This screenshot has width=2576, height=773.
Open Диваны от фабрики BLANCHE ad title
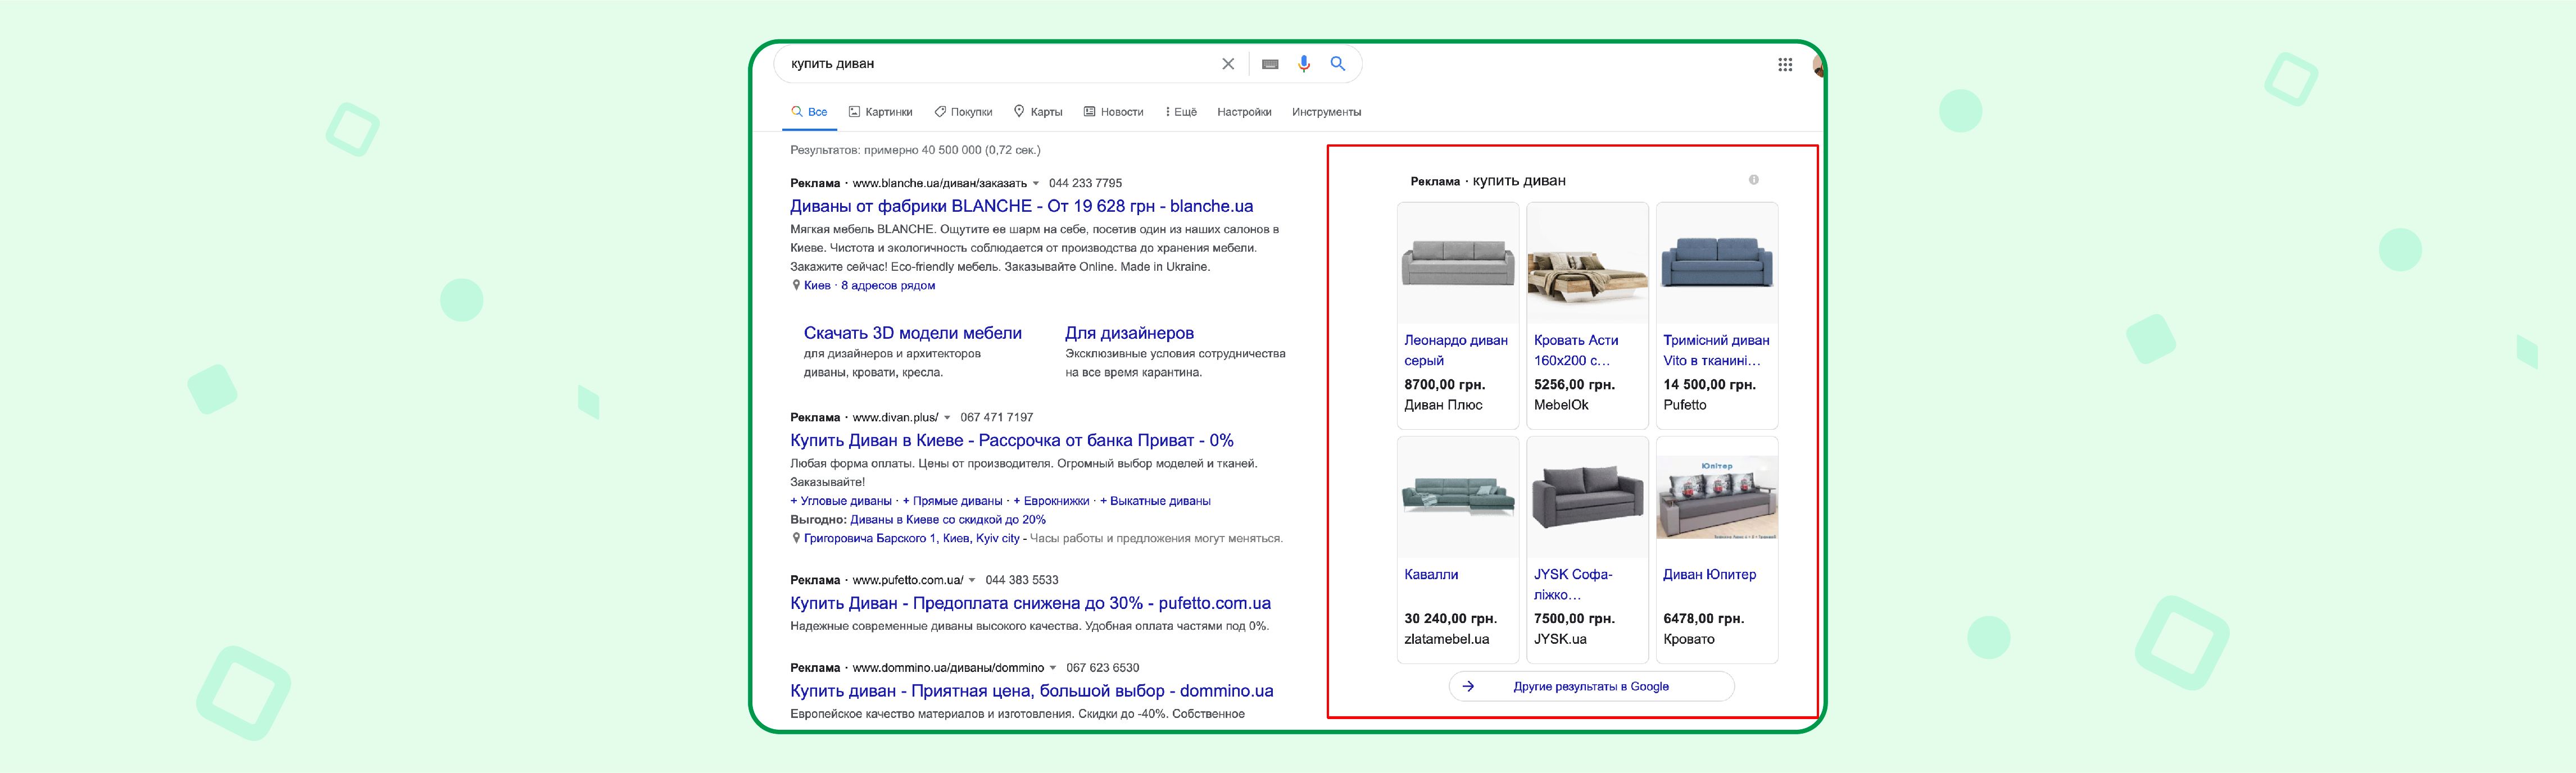point(1021,206)
